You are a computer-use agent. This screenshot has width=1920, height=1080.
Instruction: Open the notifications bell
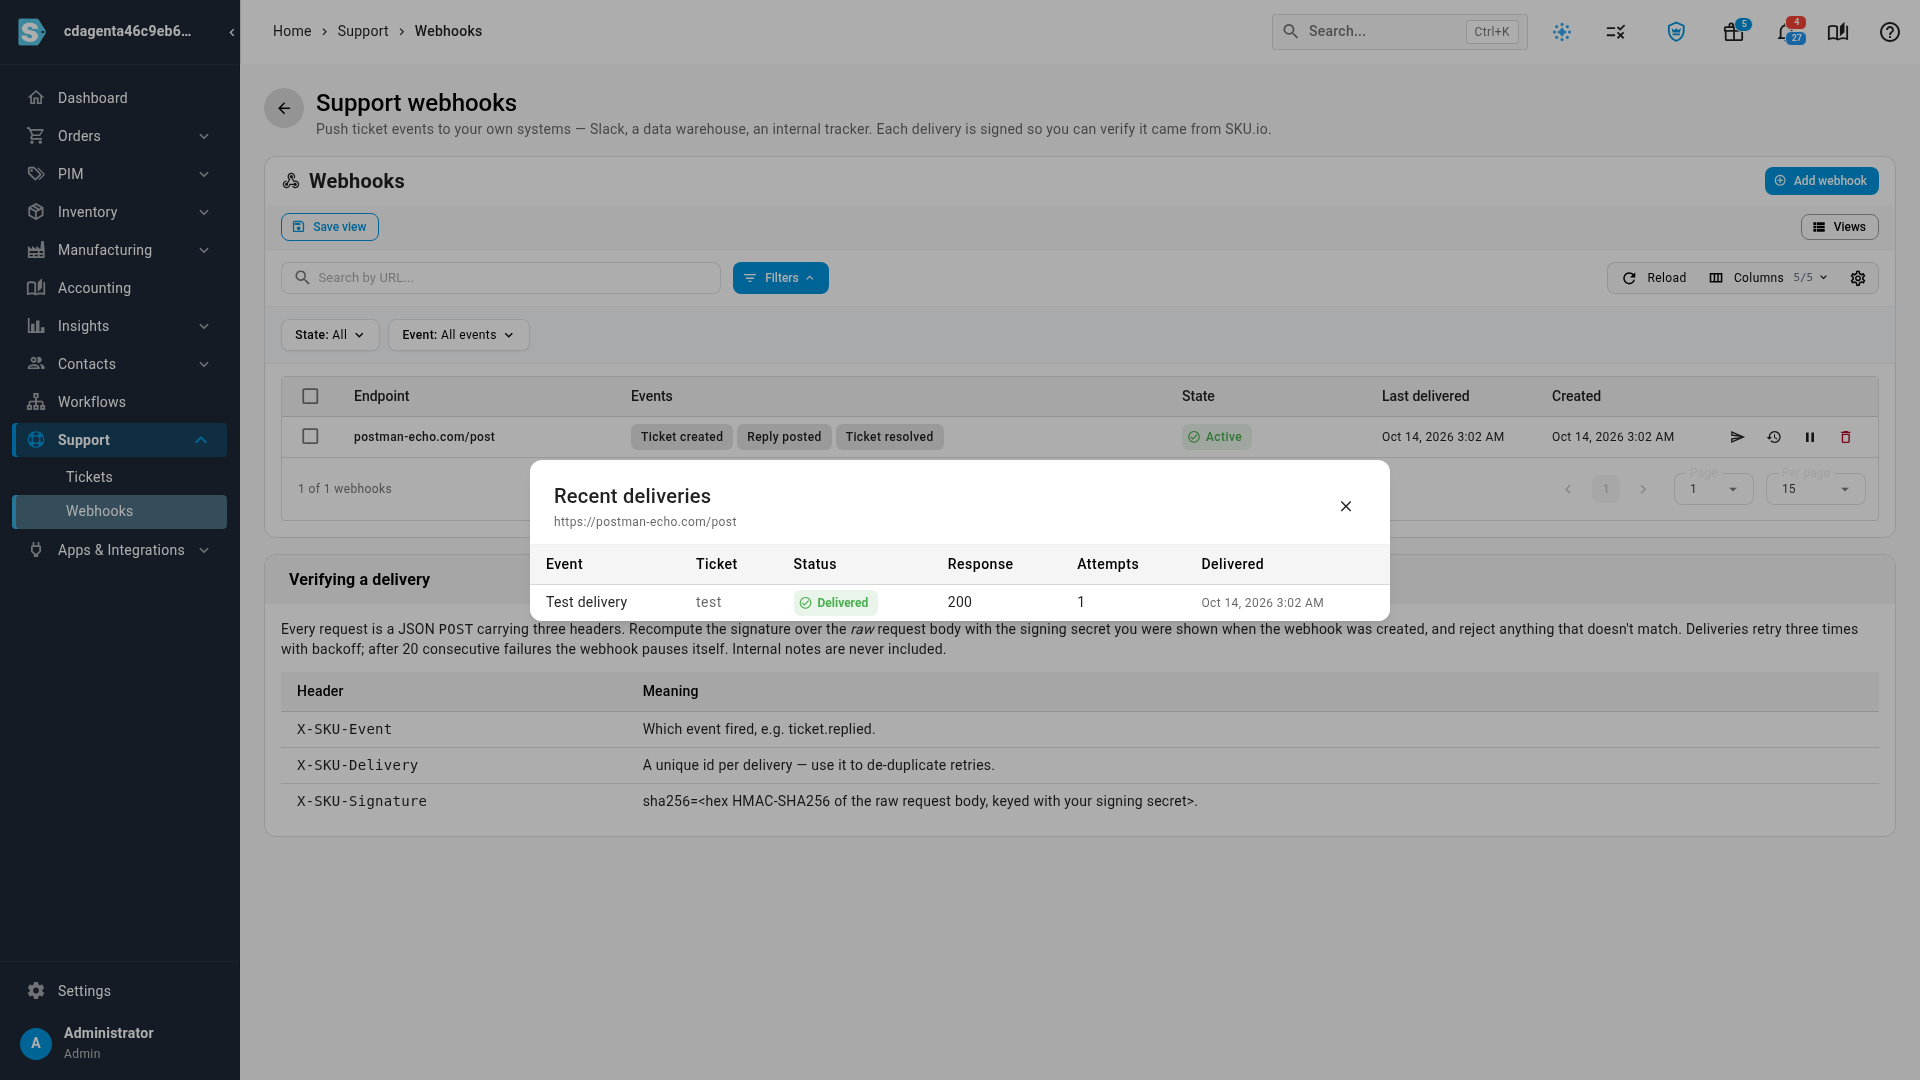point(1787,32)
